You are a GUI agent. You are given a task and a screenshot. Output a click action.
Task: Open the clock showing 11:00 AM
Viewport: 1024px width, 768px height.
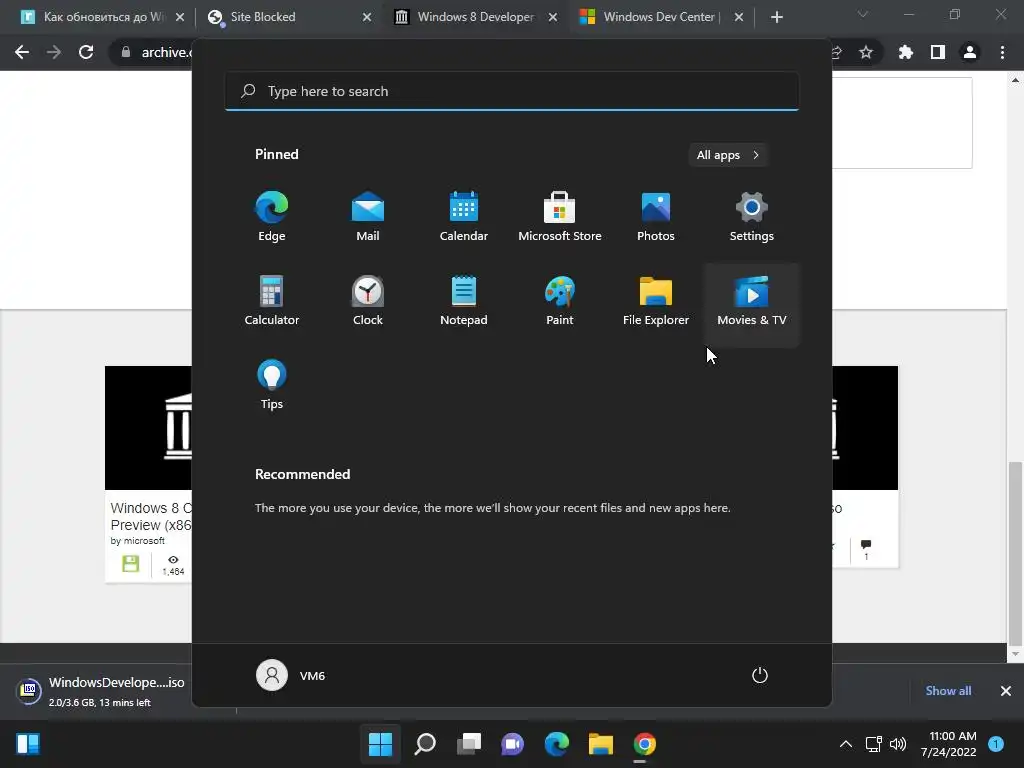click(x=948, y=744)
